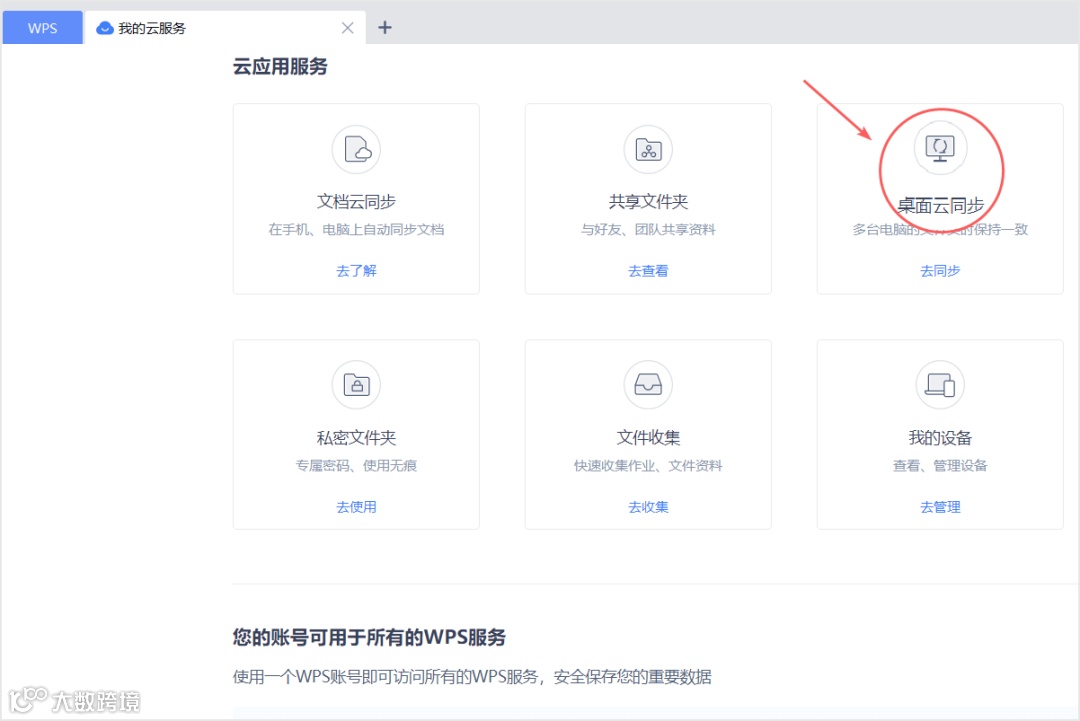This screenshot has width=1080, height=721.
Task: Click the 云应用服务 heading
Action: [280, 67]
